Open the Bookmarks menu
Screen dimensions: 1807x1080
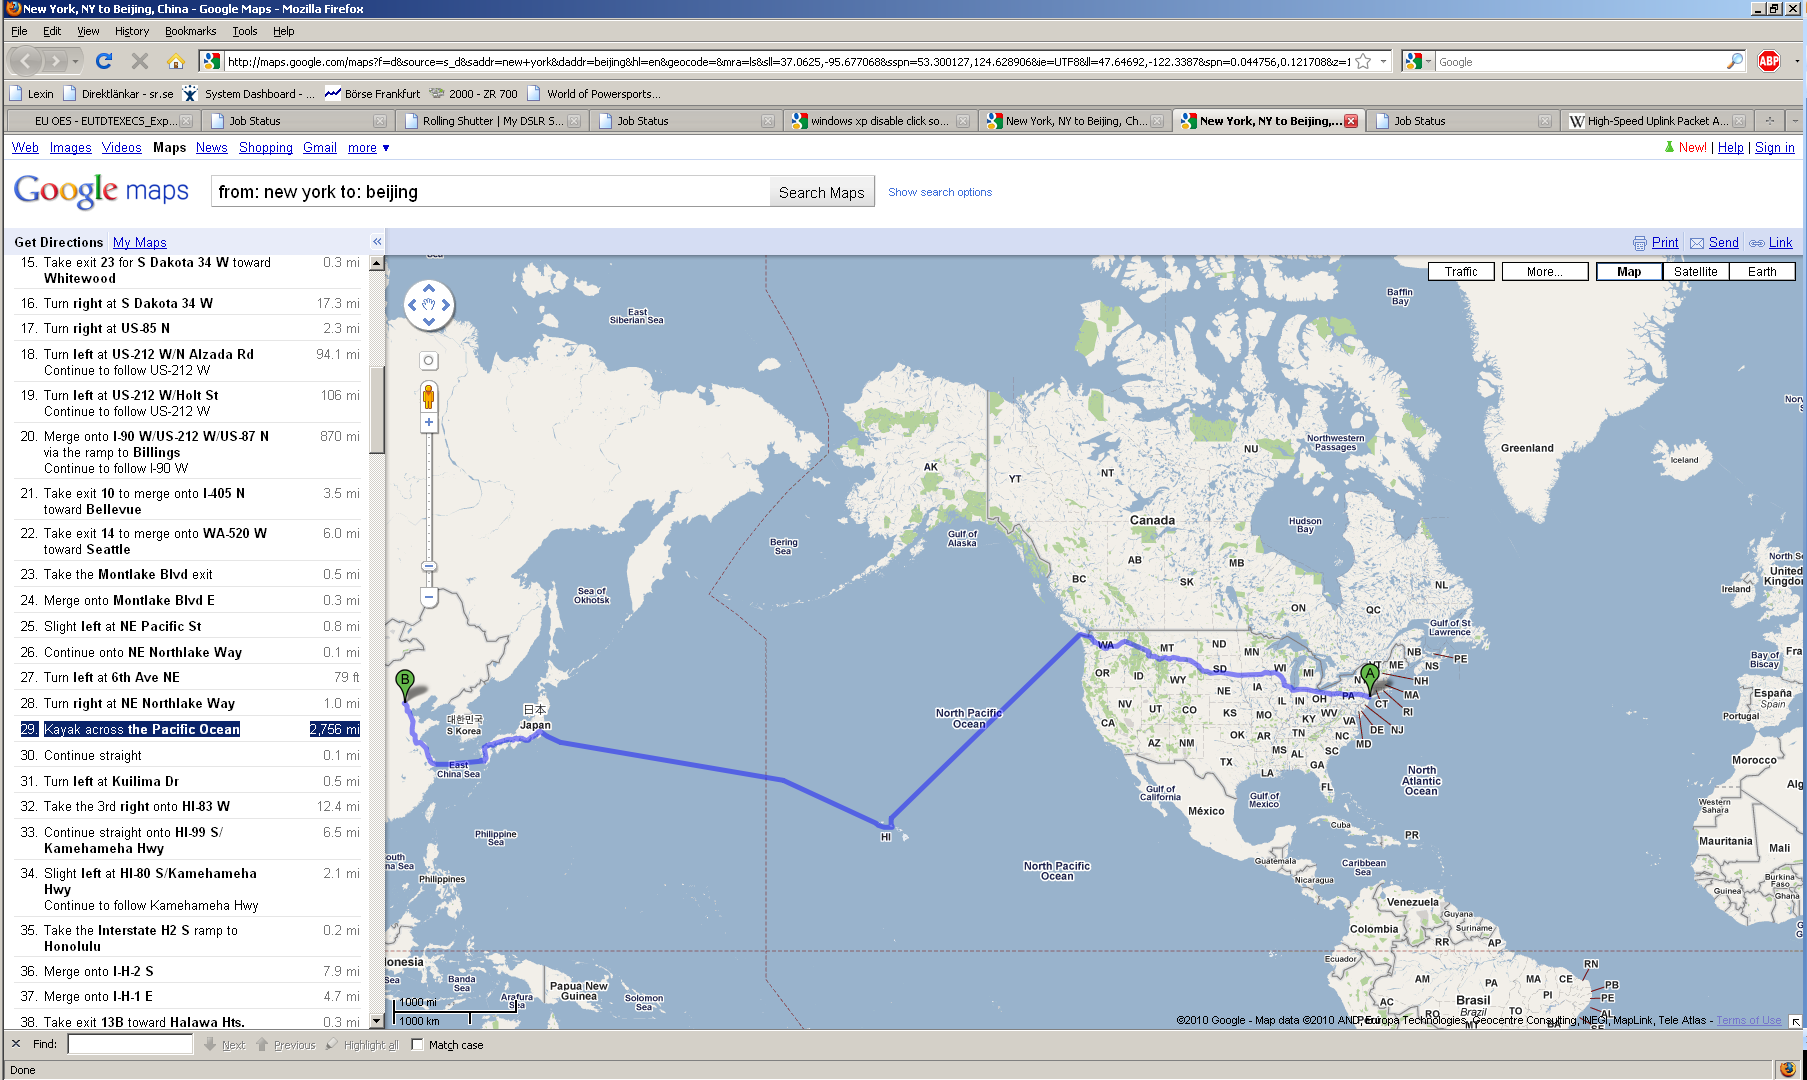191,31
